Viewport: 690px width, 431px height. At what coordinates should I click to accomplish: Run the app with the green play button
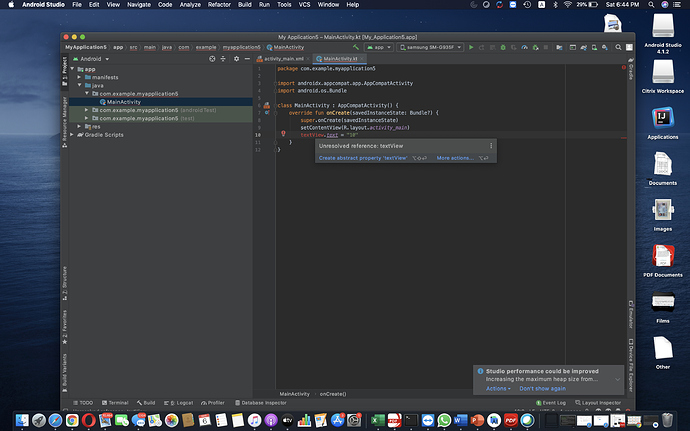(471, 47)
